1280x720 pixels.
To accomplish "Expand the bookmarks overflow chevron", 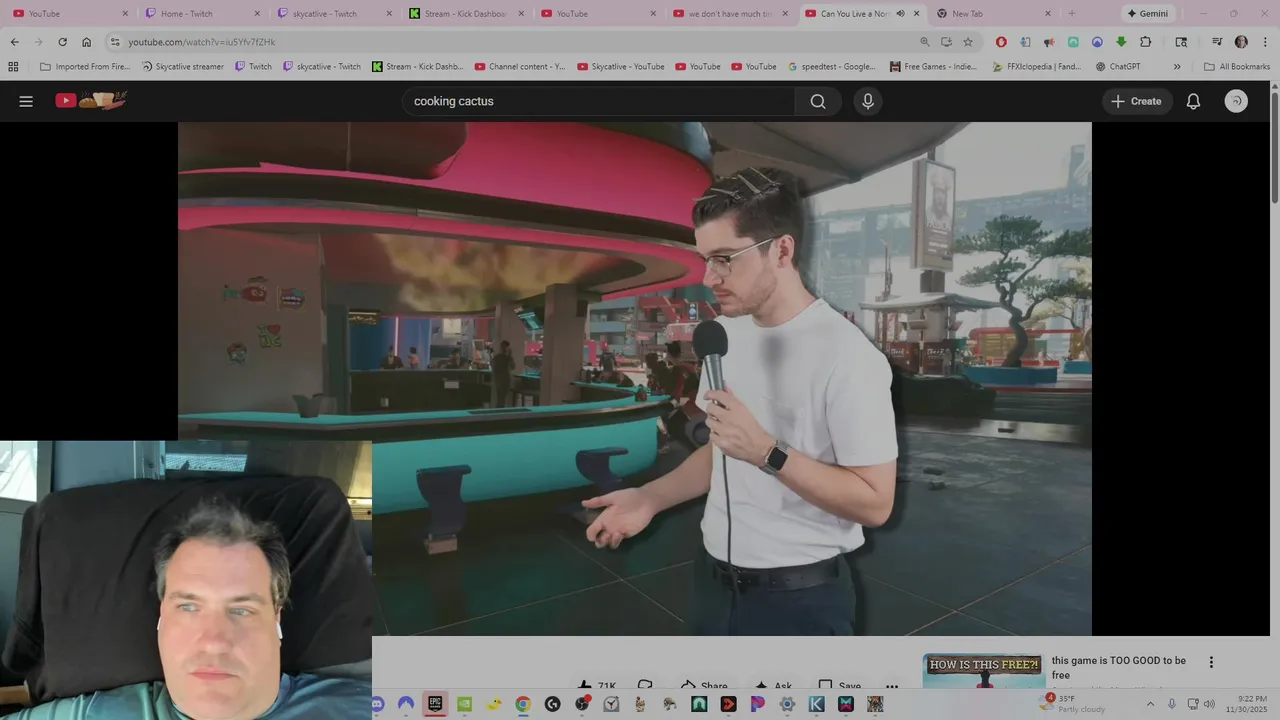I will (x=1177, y=67).
